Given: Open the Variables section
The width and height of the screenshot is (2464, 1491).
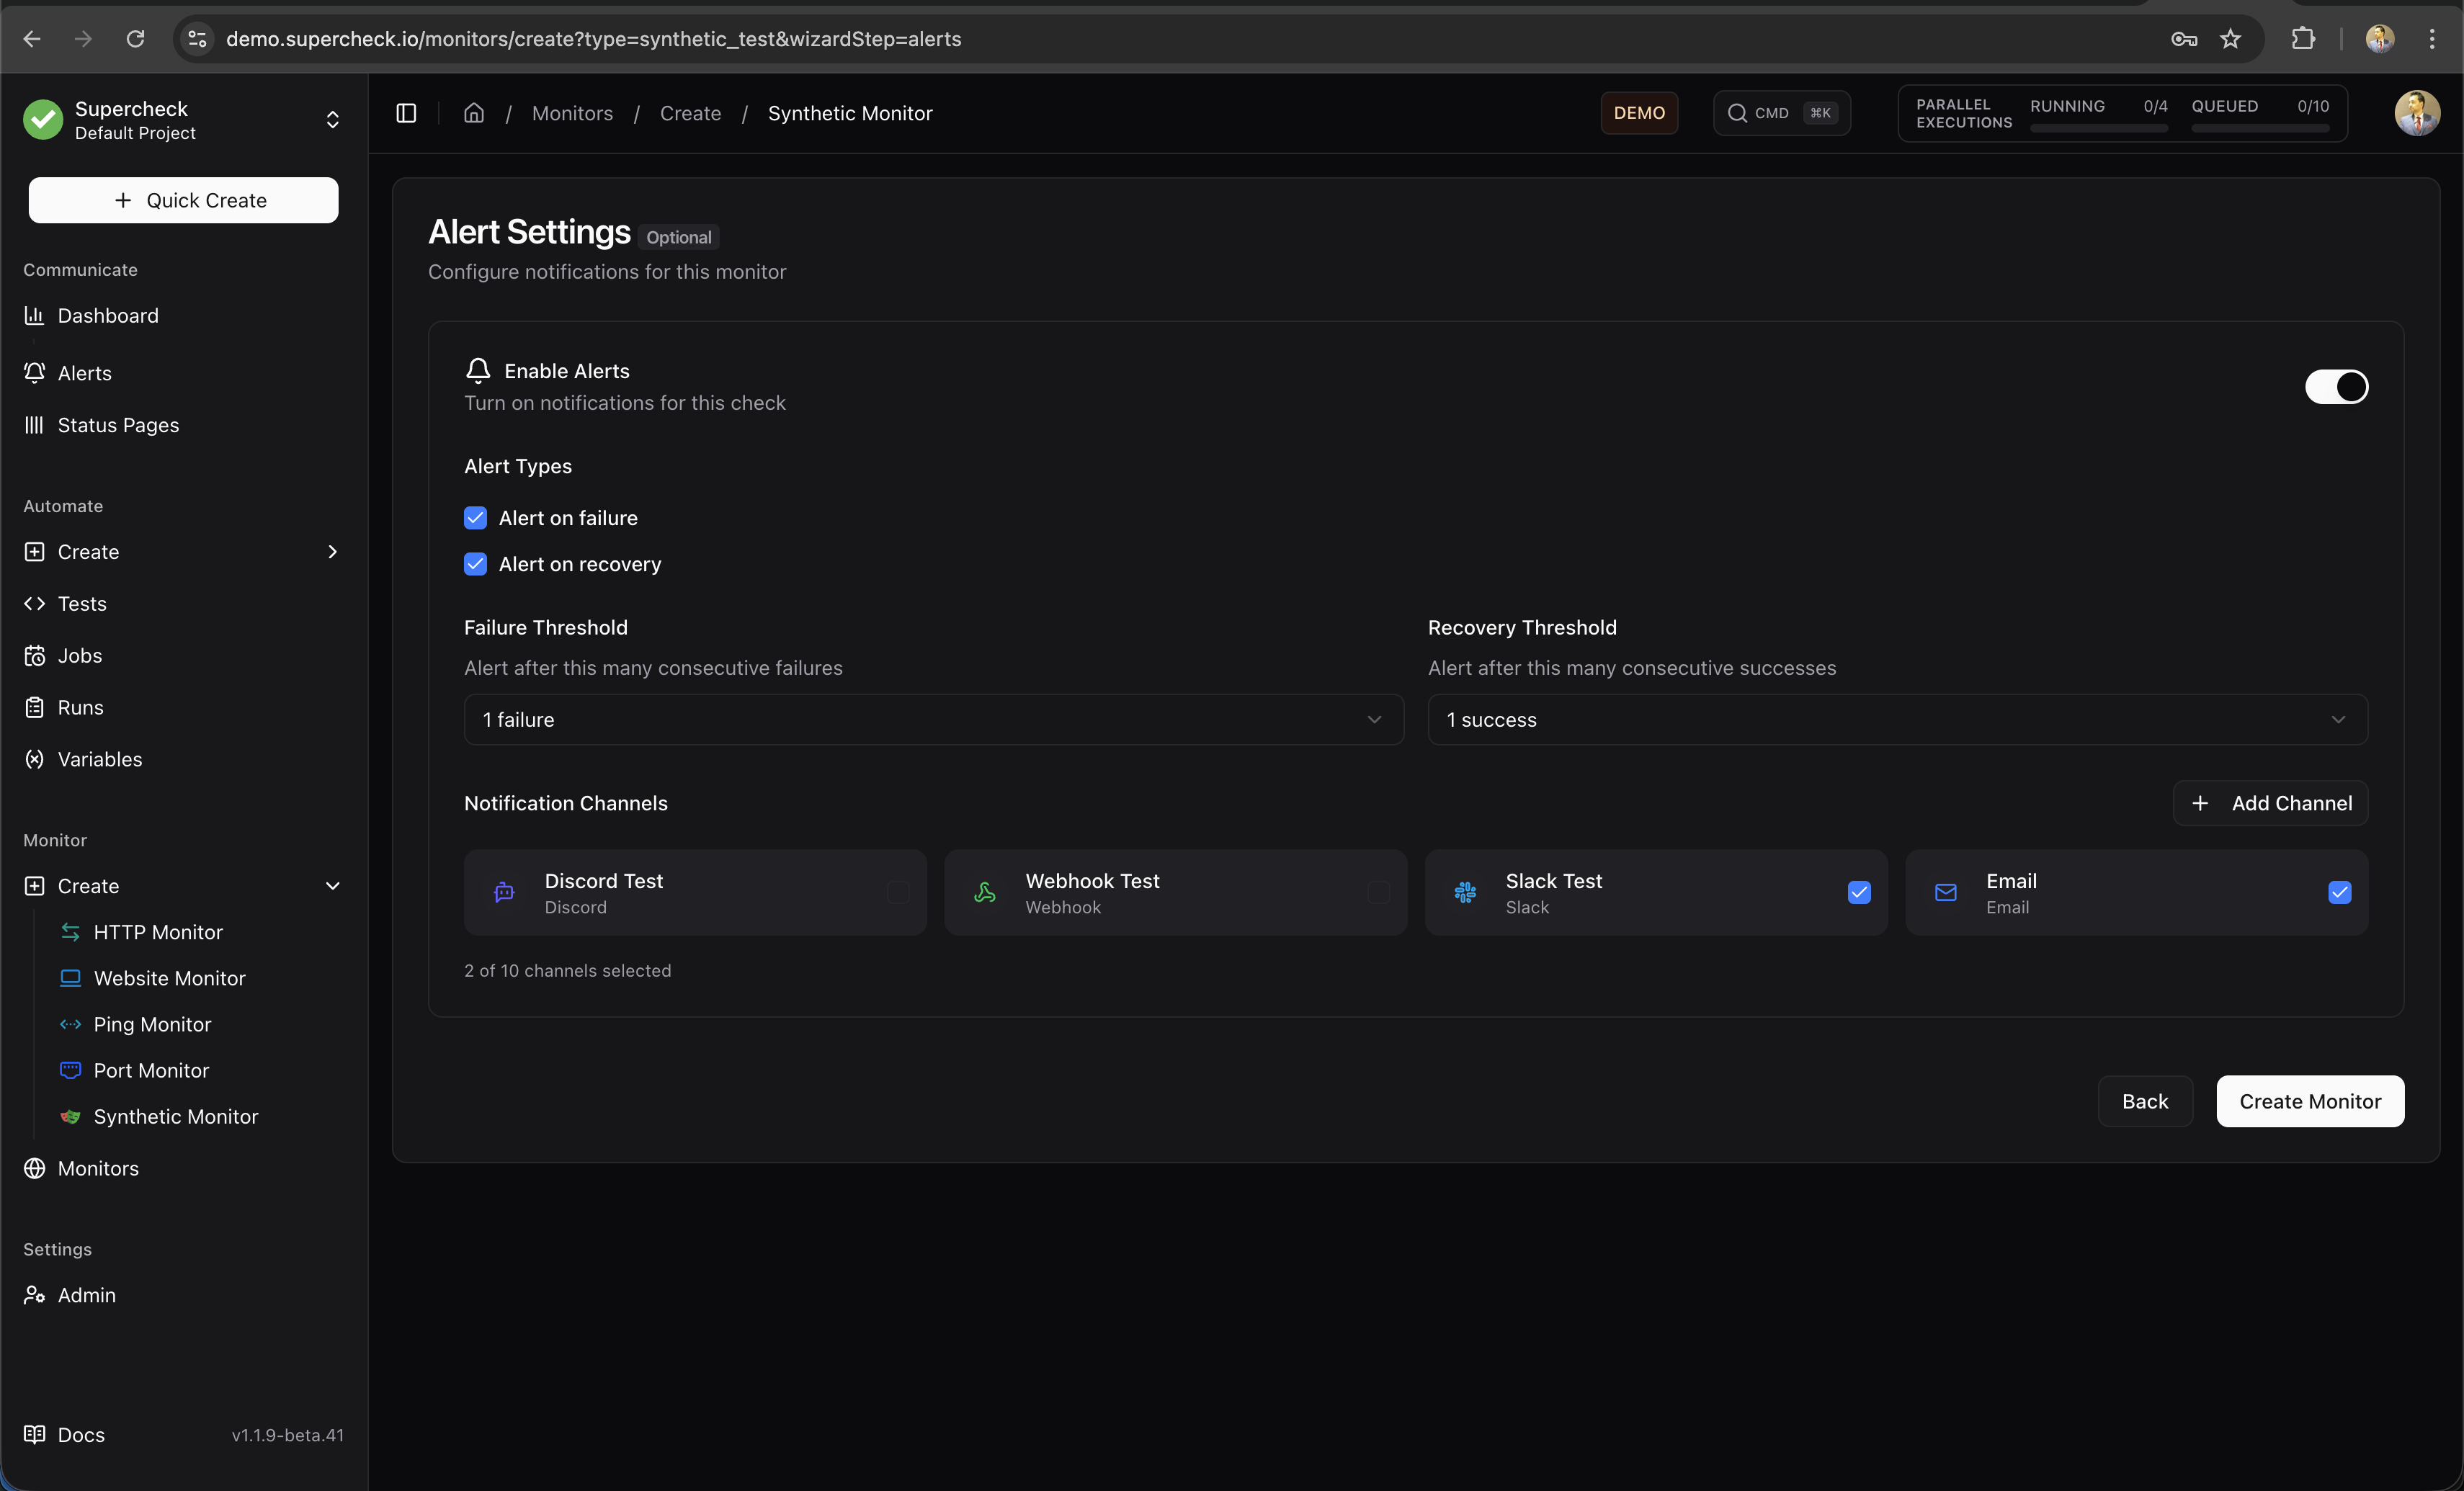Looking at the screenshot, I should pos(100,759).
